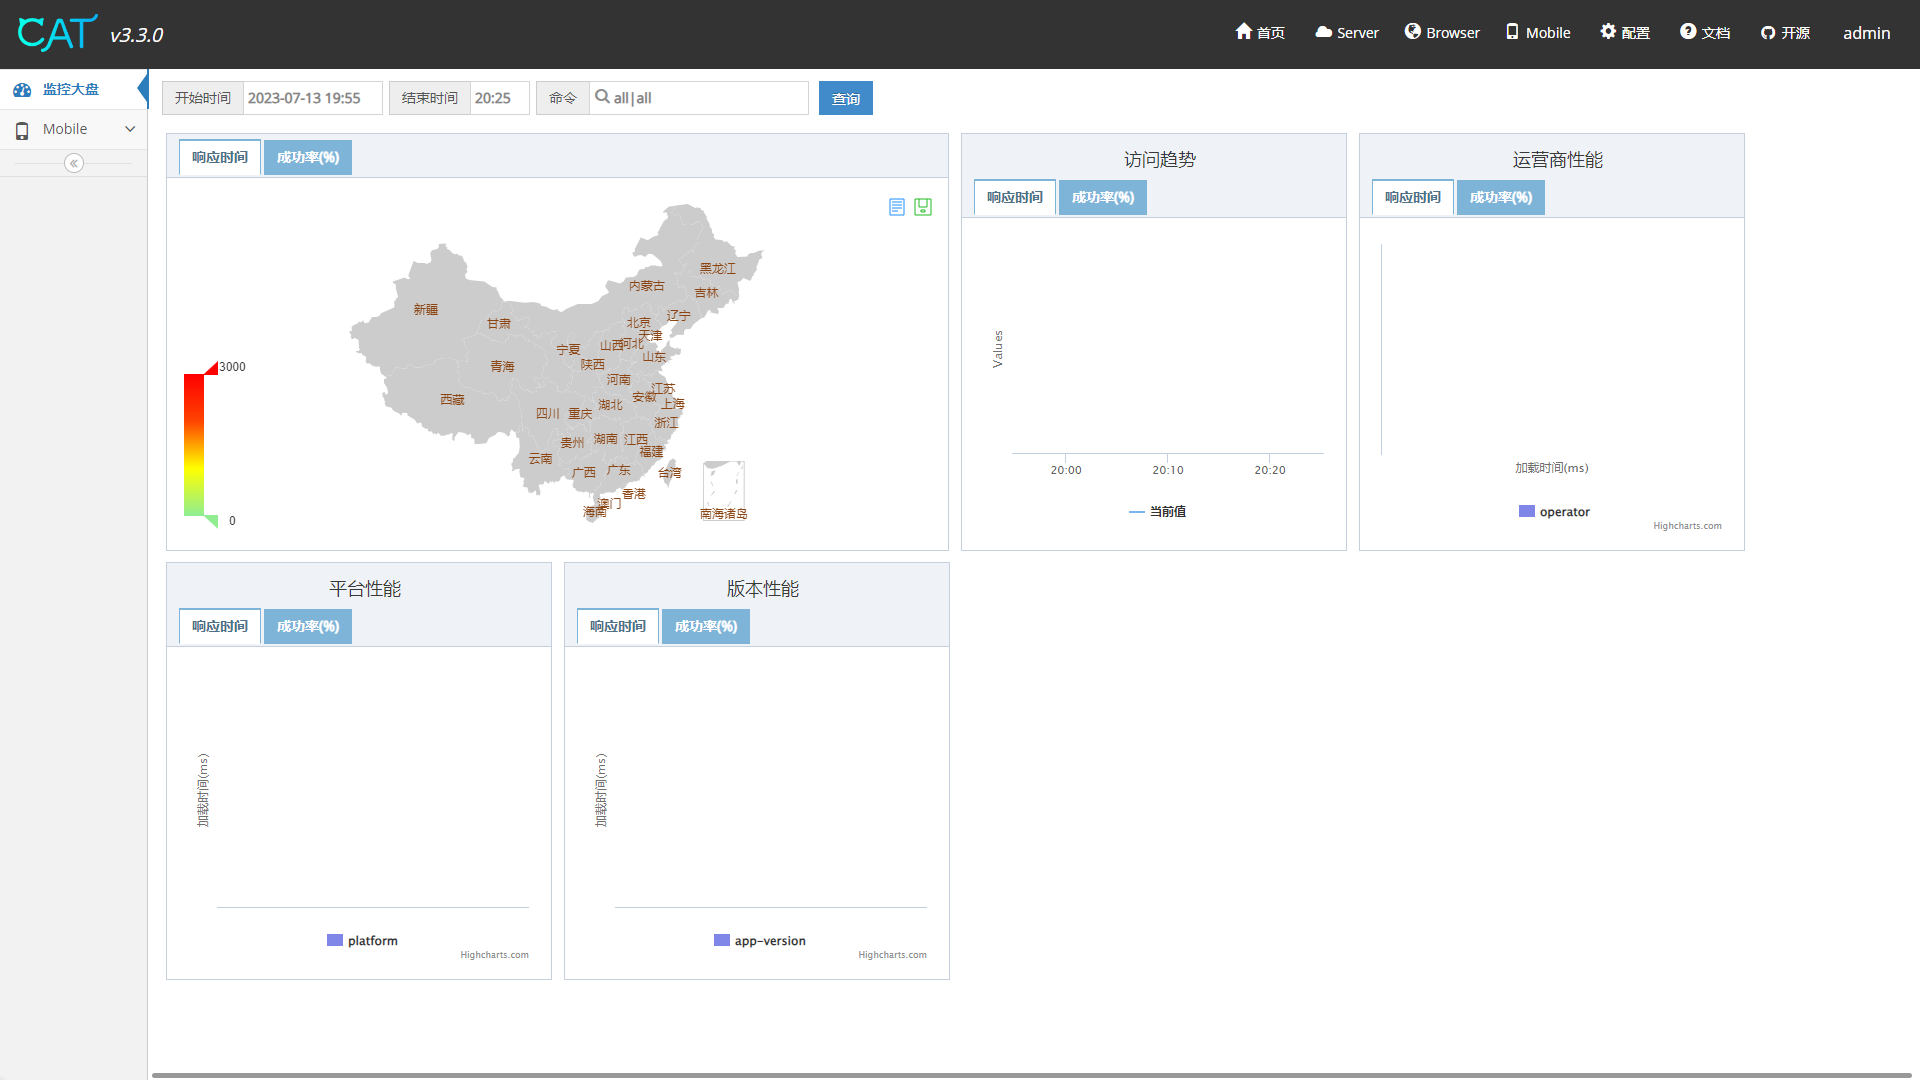The height and width of the screenshot is (1080, 1920).
Task: Switch map panel to 成功率(%) tab
Action: coord(308,158)
